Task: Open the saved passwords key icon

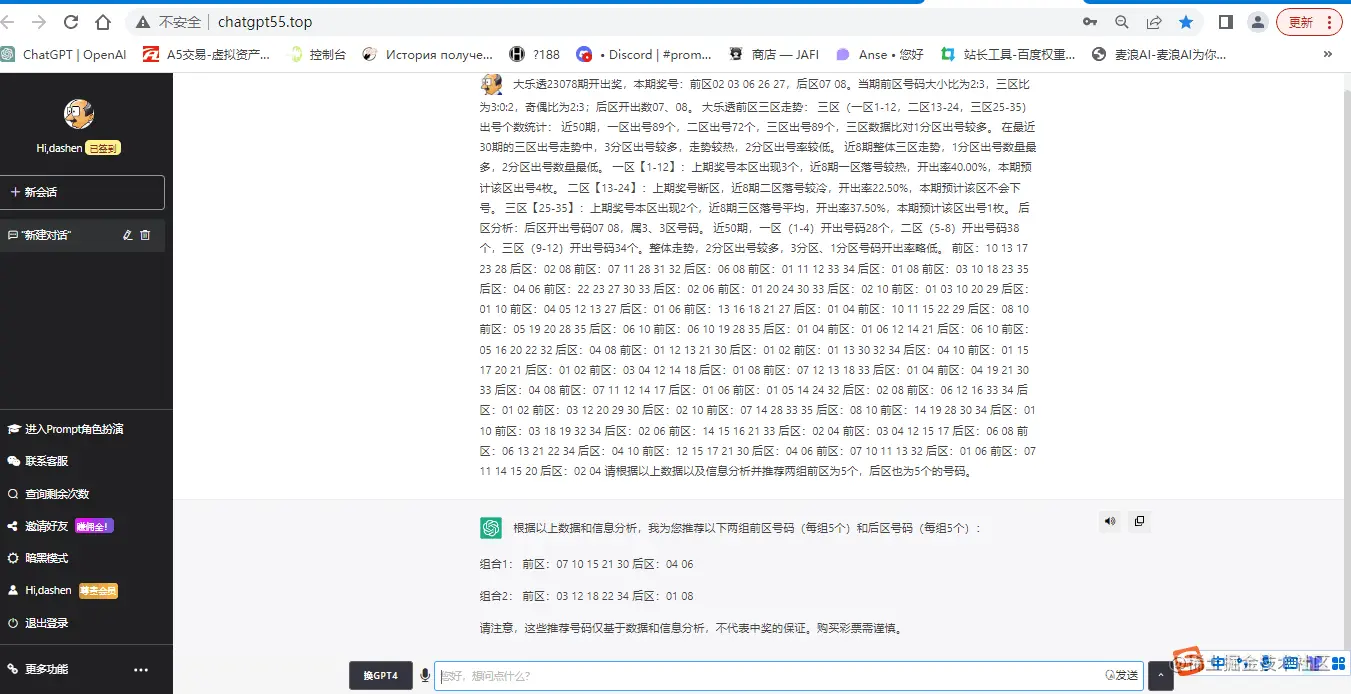Action: pos(1090,22)
